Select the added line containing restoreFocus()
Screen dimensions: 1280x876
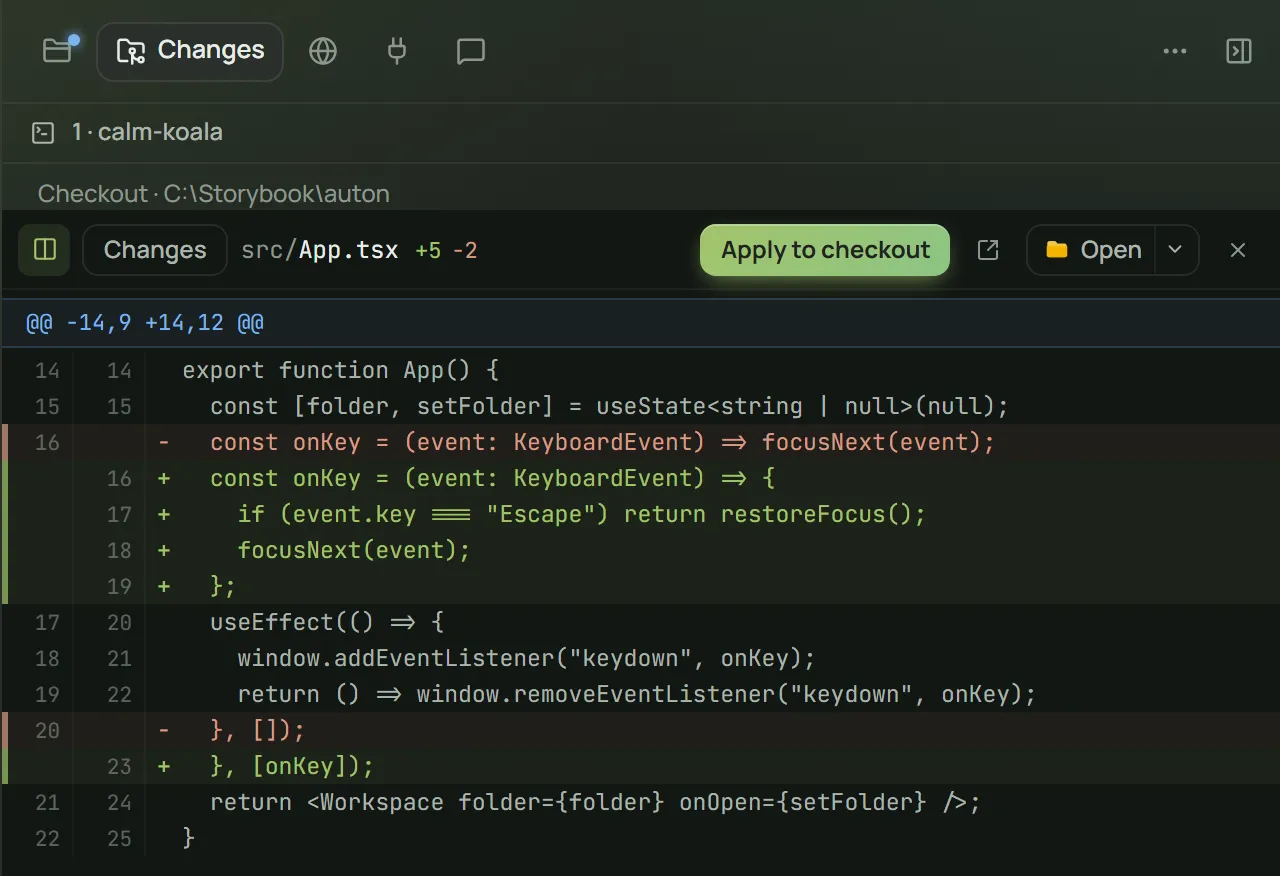pos(640,514)
